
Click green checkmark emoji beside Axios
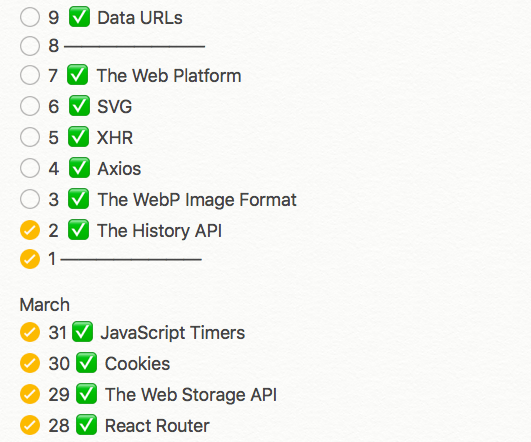[x=79, y=168]
